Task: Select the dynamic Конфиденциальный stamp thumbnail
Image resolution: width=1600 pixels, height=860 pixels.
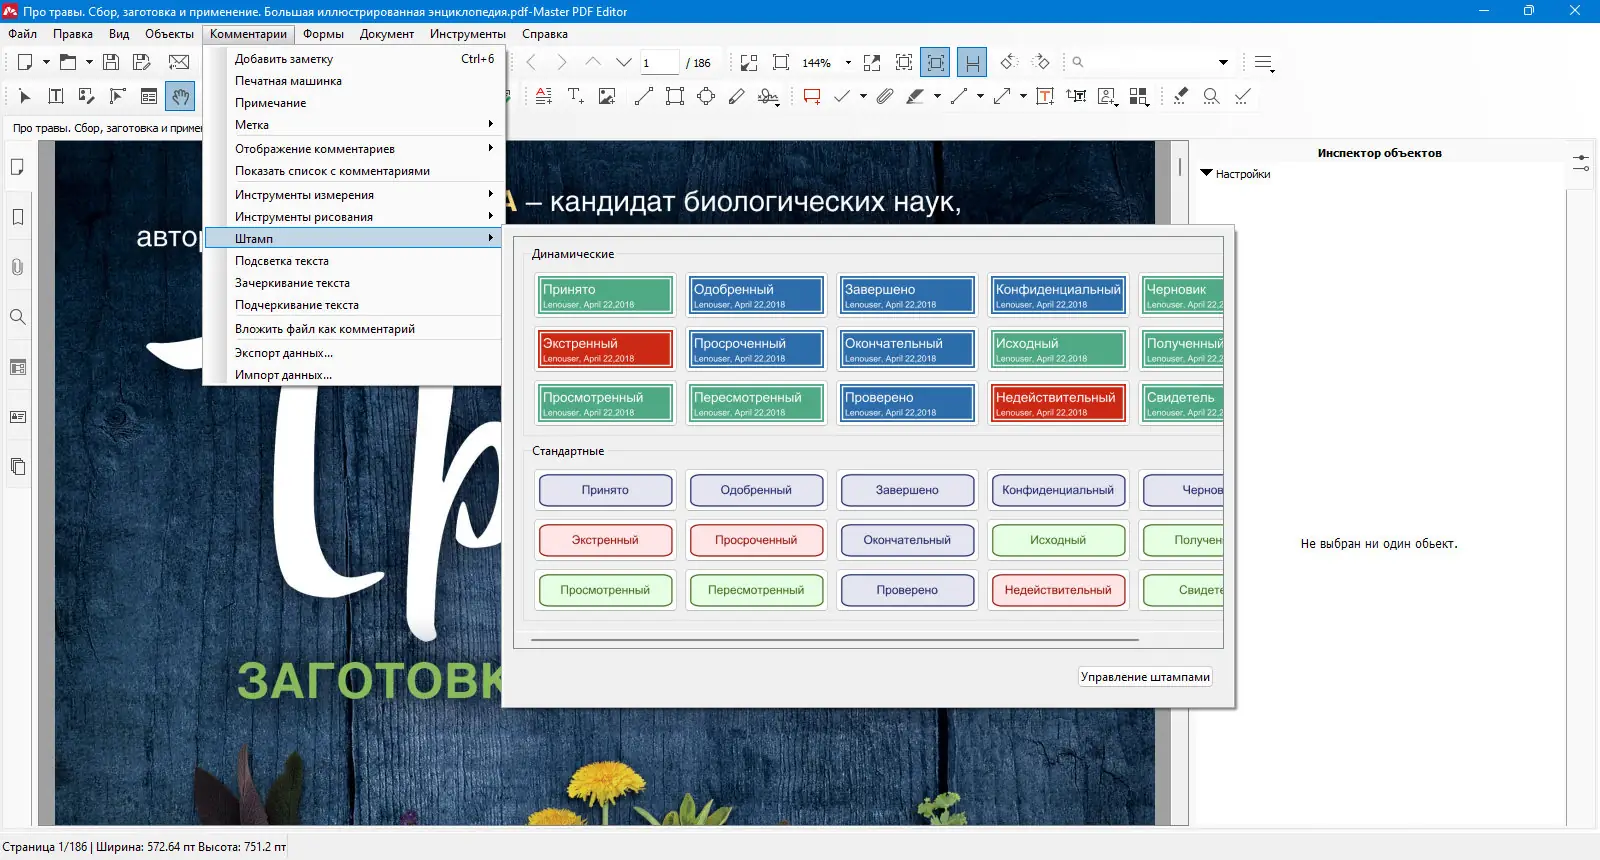Action: pos(1058,295)
